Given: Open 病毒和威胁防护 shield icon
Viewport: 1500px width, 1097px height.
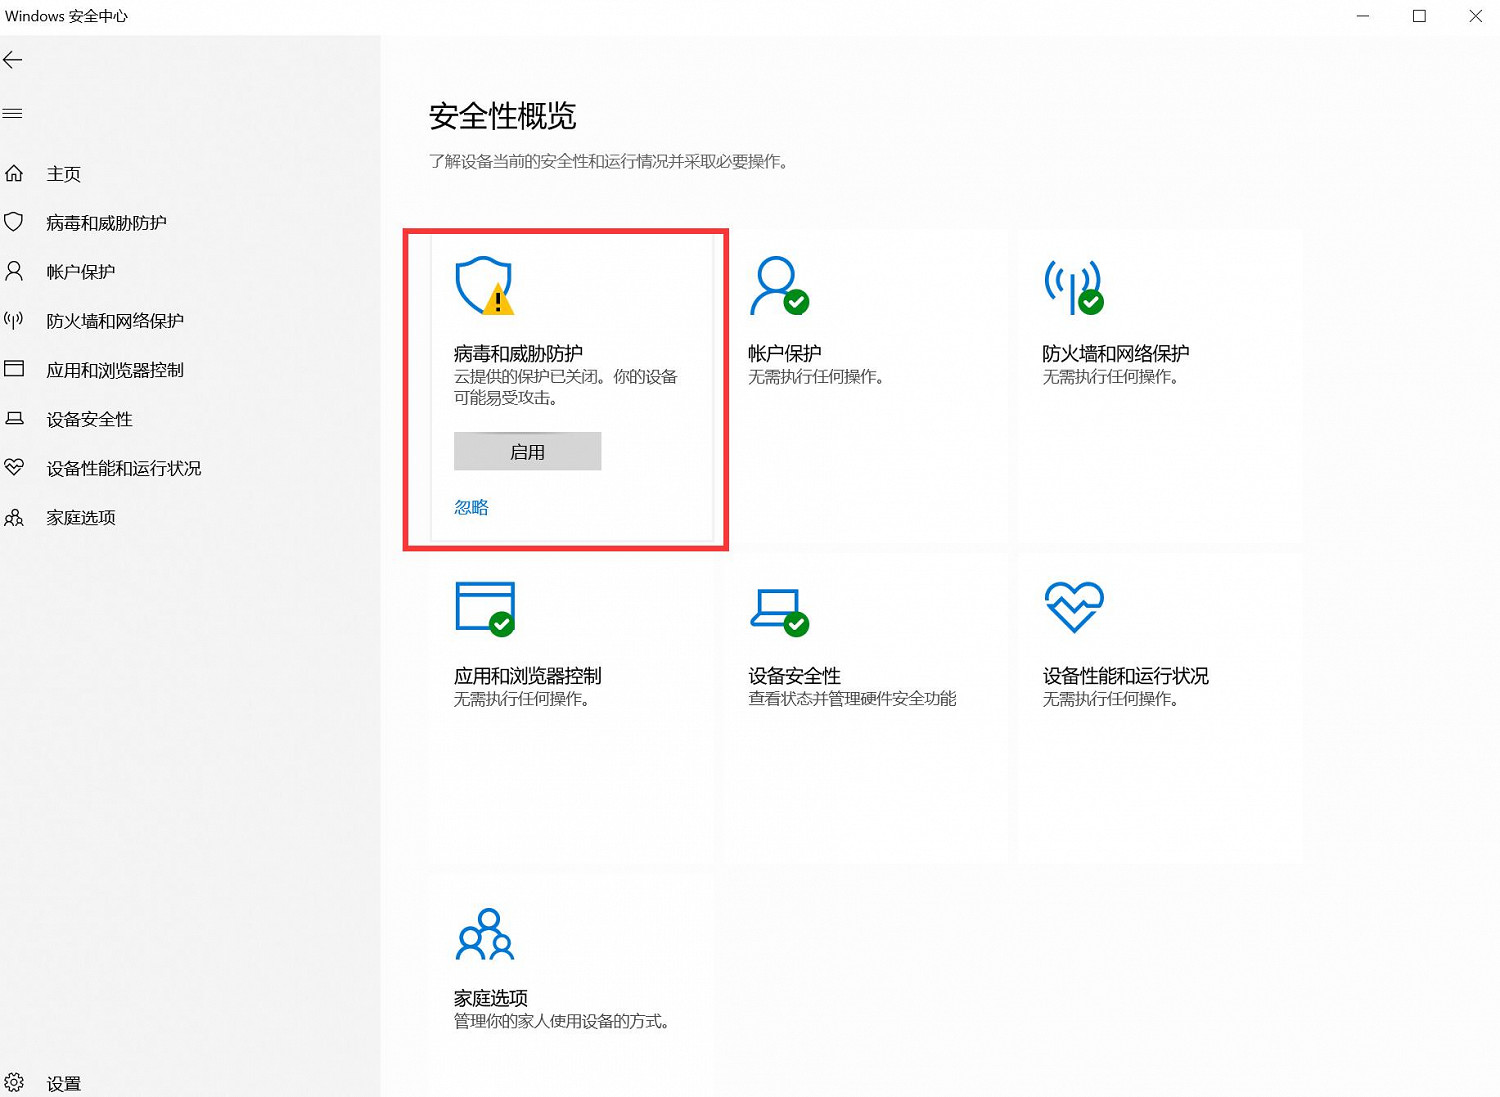Looking at the screenshot, I should point(483,286).
